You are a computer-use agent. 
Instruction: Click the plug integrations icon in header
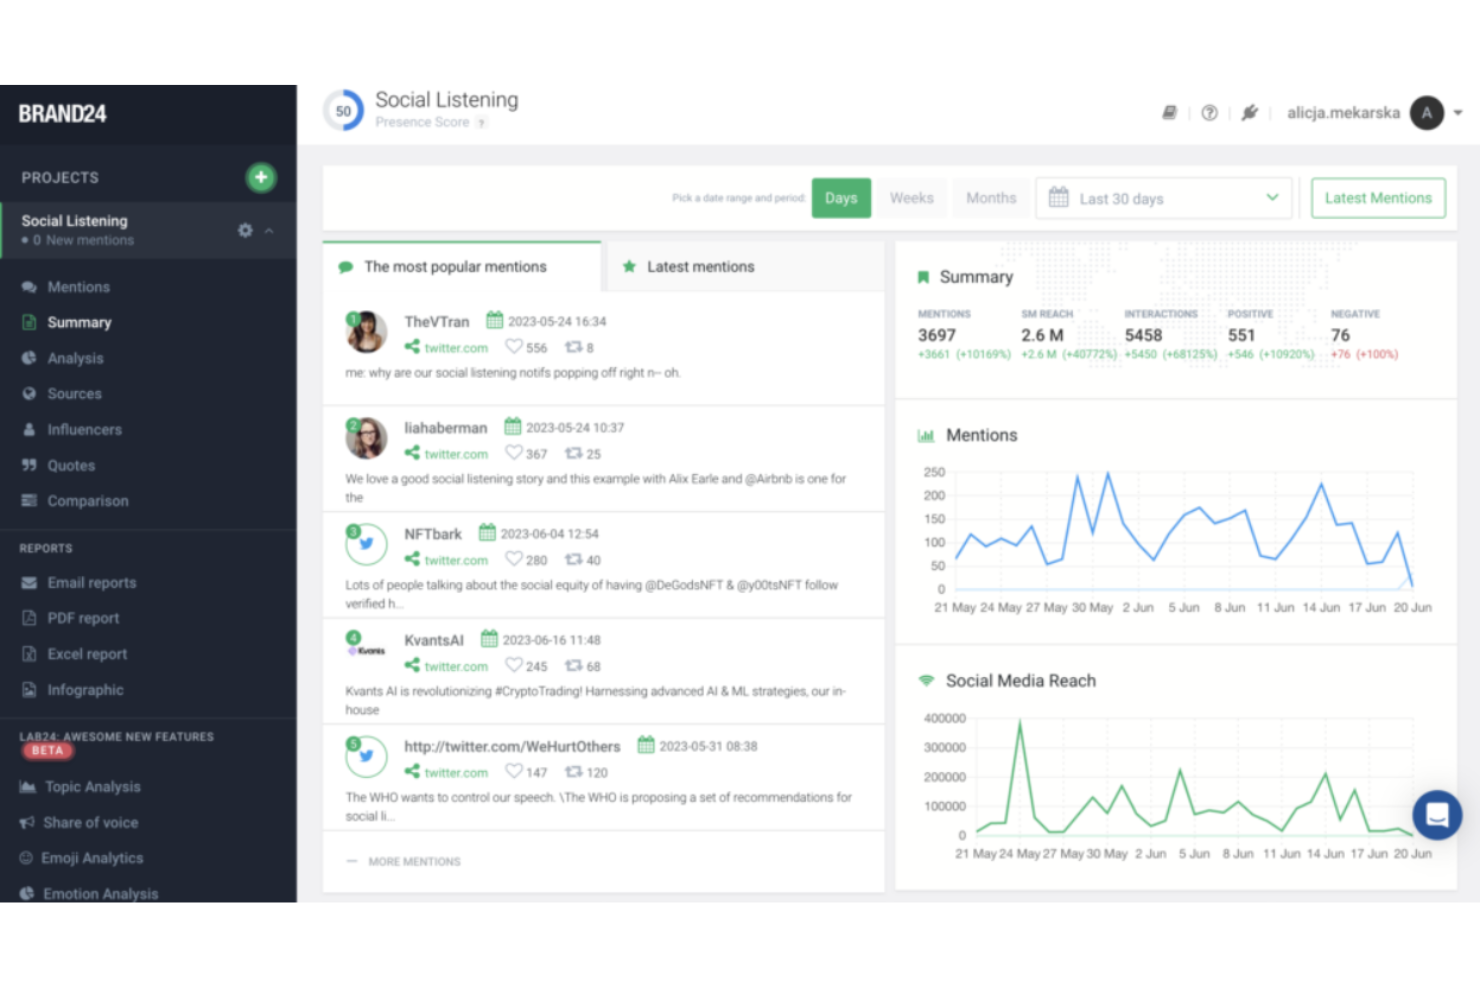pyautogui.click(x=1249, y=113)
